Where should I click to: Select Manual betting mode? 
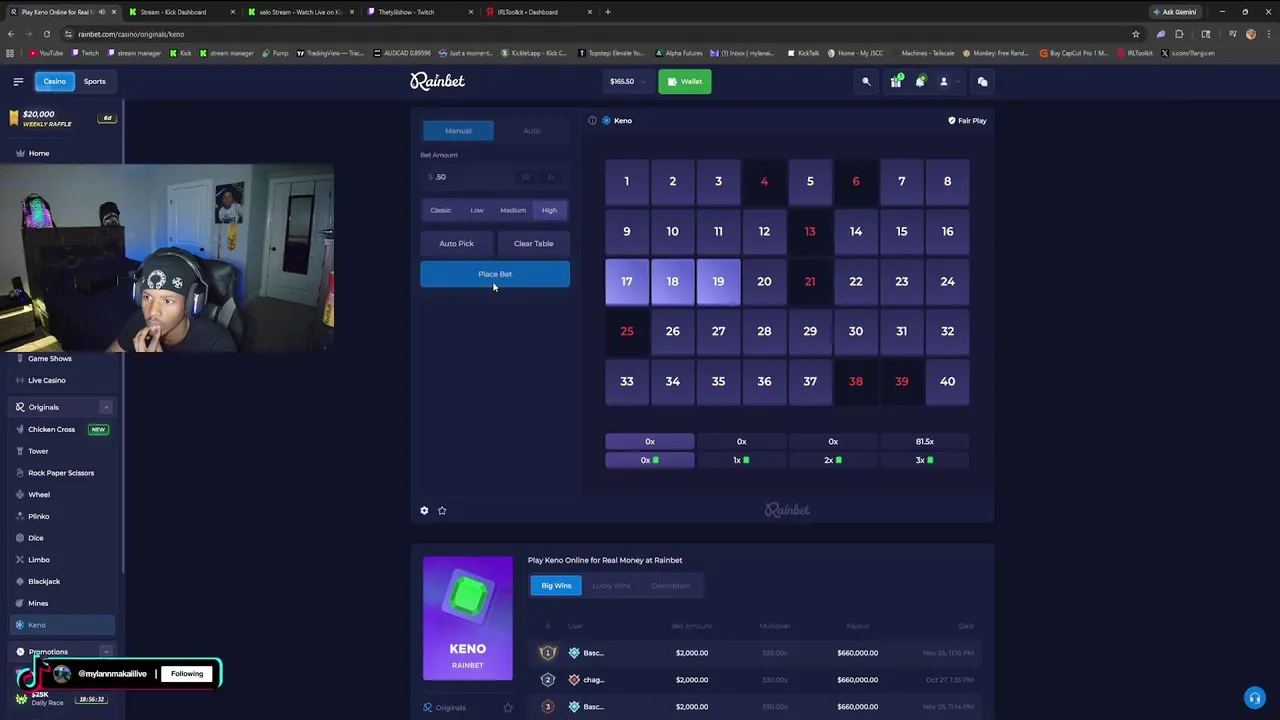(458, 131)
